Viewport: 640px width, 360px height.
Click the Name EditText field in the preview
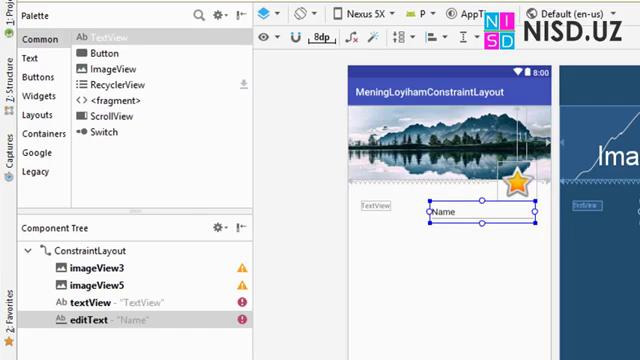click(x=482, y=212)
